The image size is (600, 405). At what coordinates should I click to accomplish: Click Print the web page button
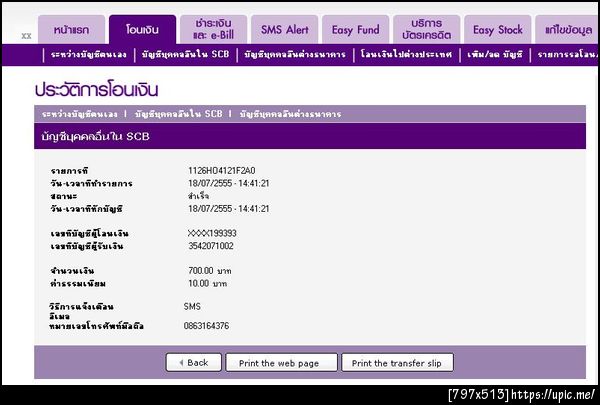[282, 363]
